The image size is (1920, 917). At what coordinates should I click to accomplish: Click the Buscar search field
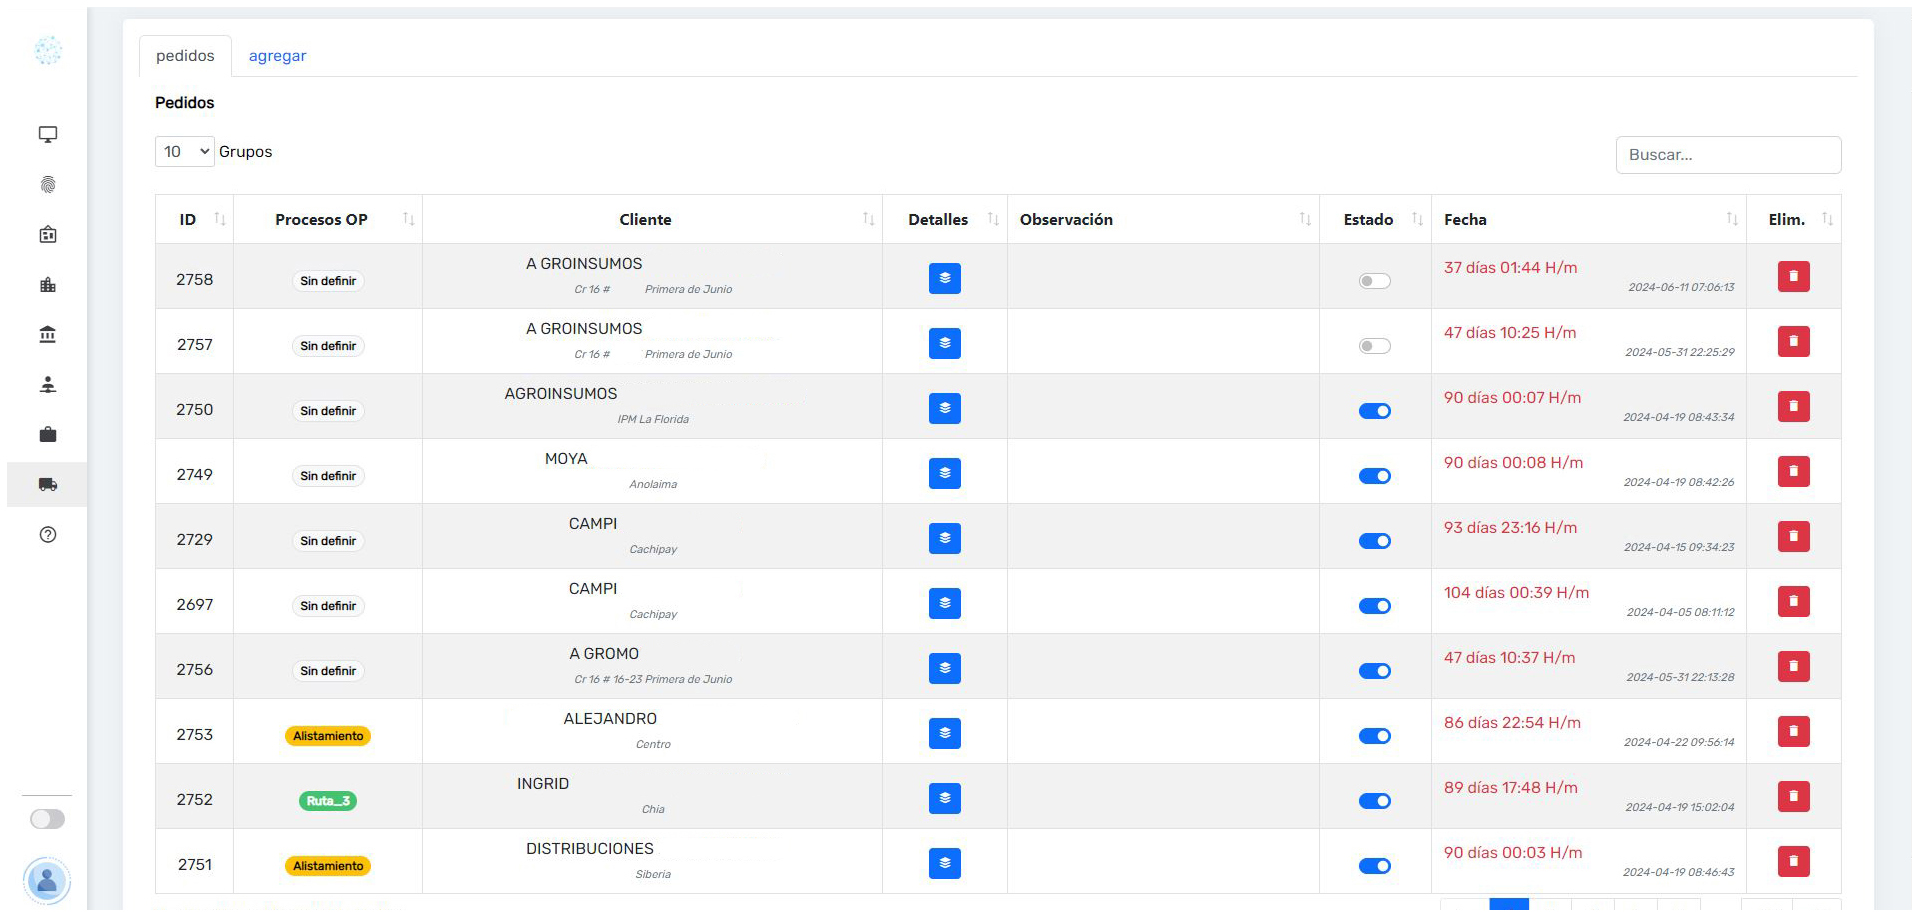tap(1727, 155)
